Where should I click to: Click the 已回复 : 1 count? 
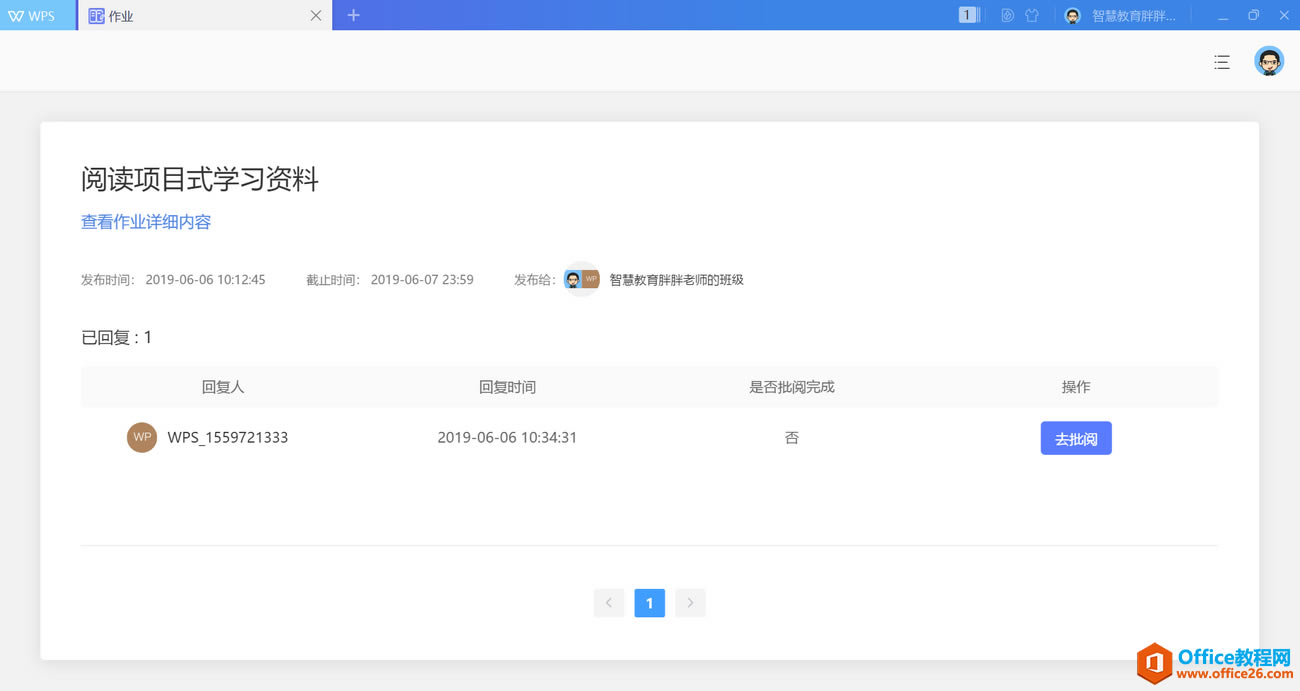pyautogui.click(x=117, y=338)
